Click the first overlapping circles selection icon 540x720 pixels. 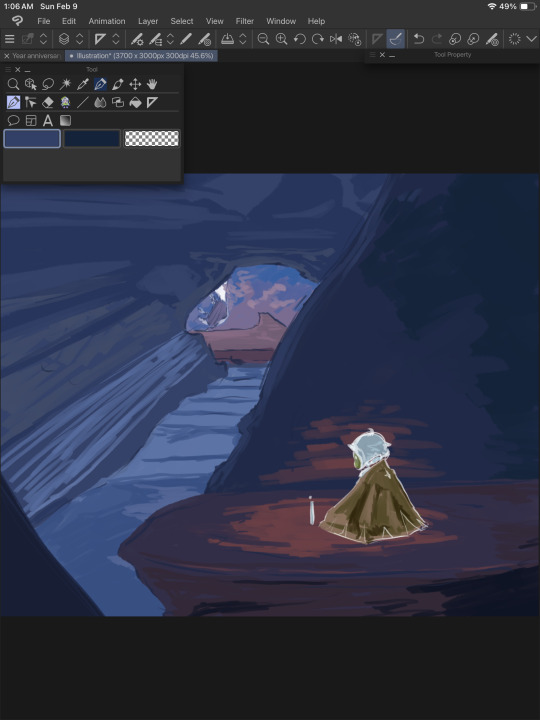click(x=455, y=39)
